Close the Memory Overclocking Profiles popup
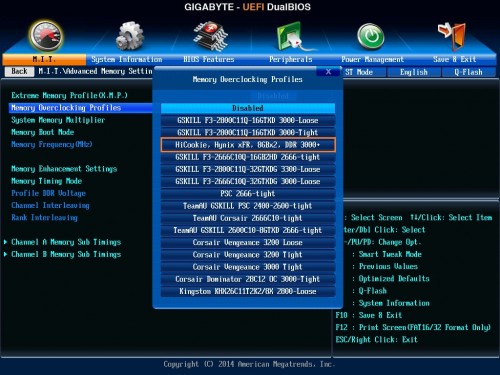The image size is (500, 375). [x=328, y=72]
